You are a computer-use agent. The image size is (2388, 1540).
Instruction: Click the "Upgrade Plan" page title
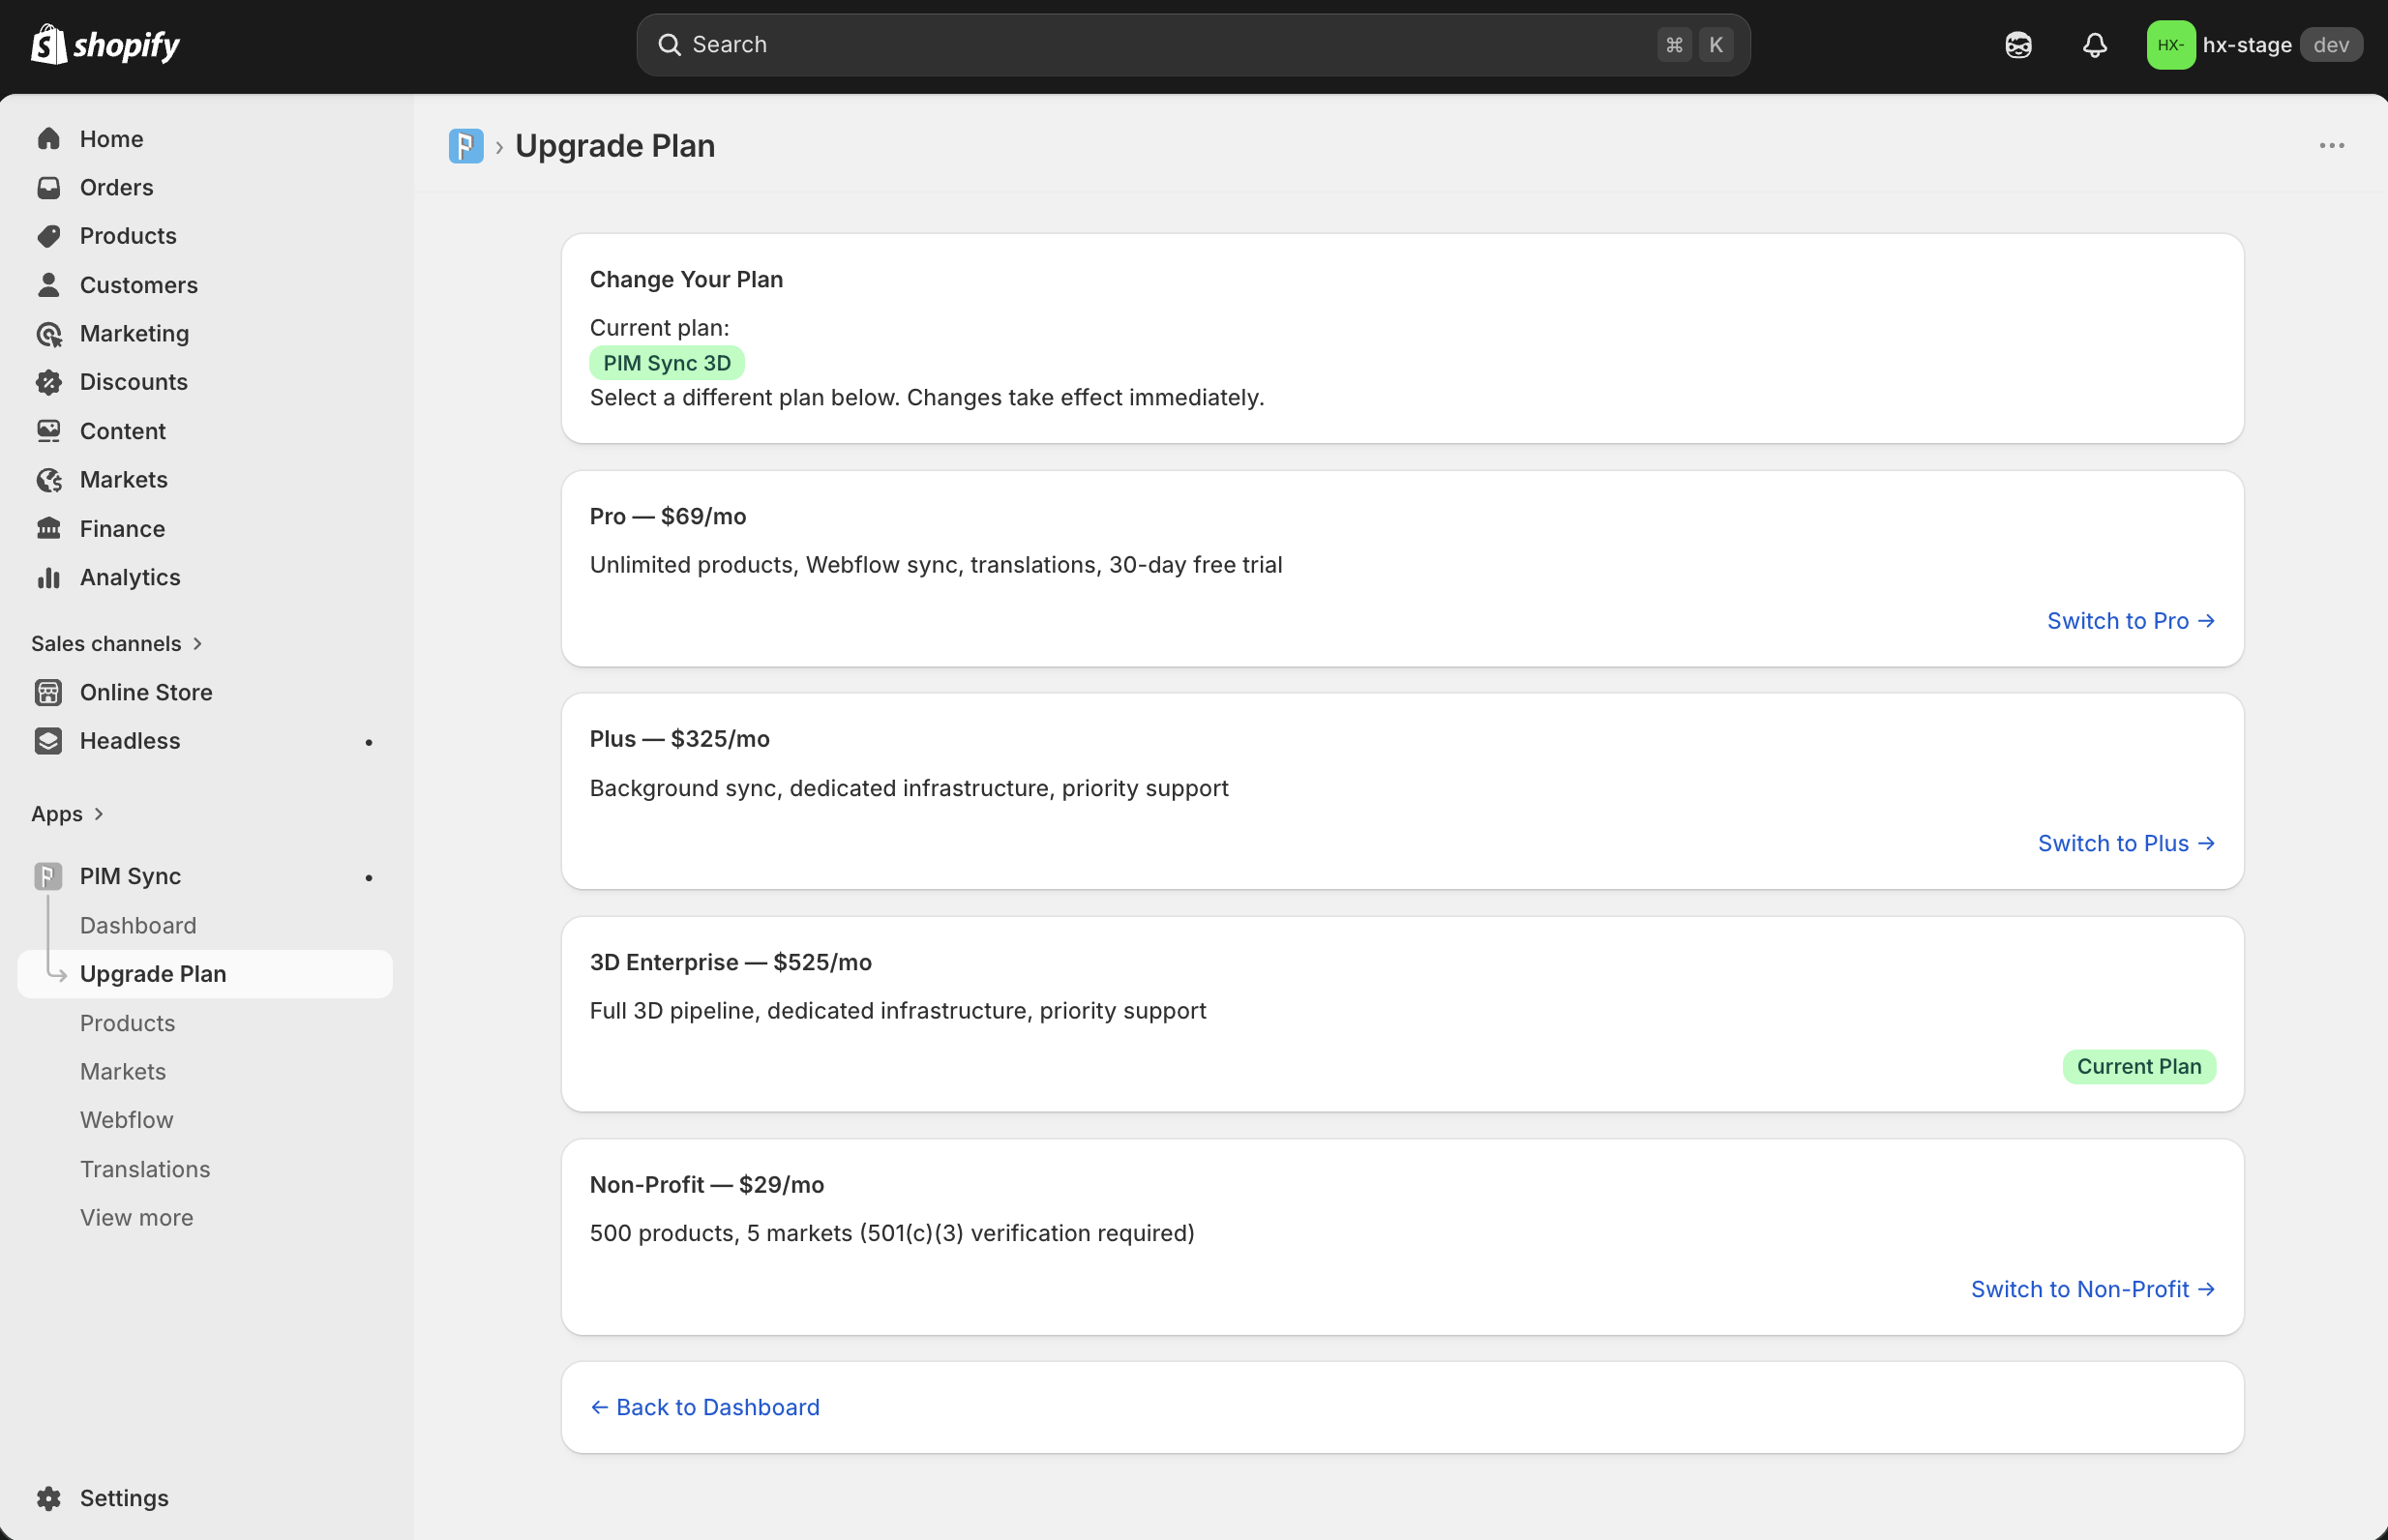(615, 146)
